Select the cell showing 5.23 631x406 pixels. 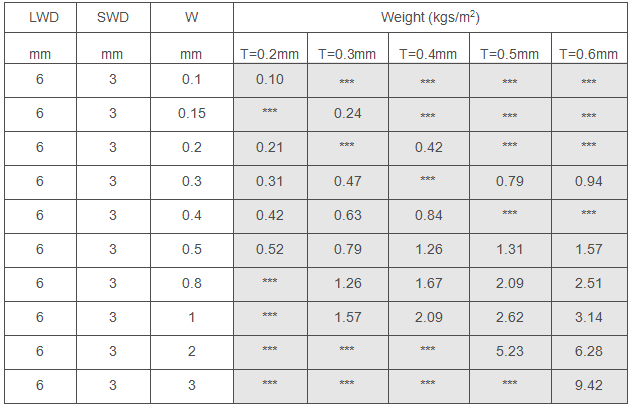[509, 351]
